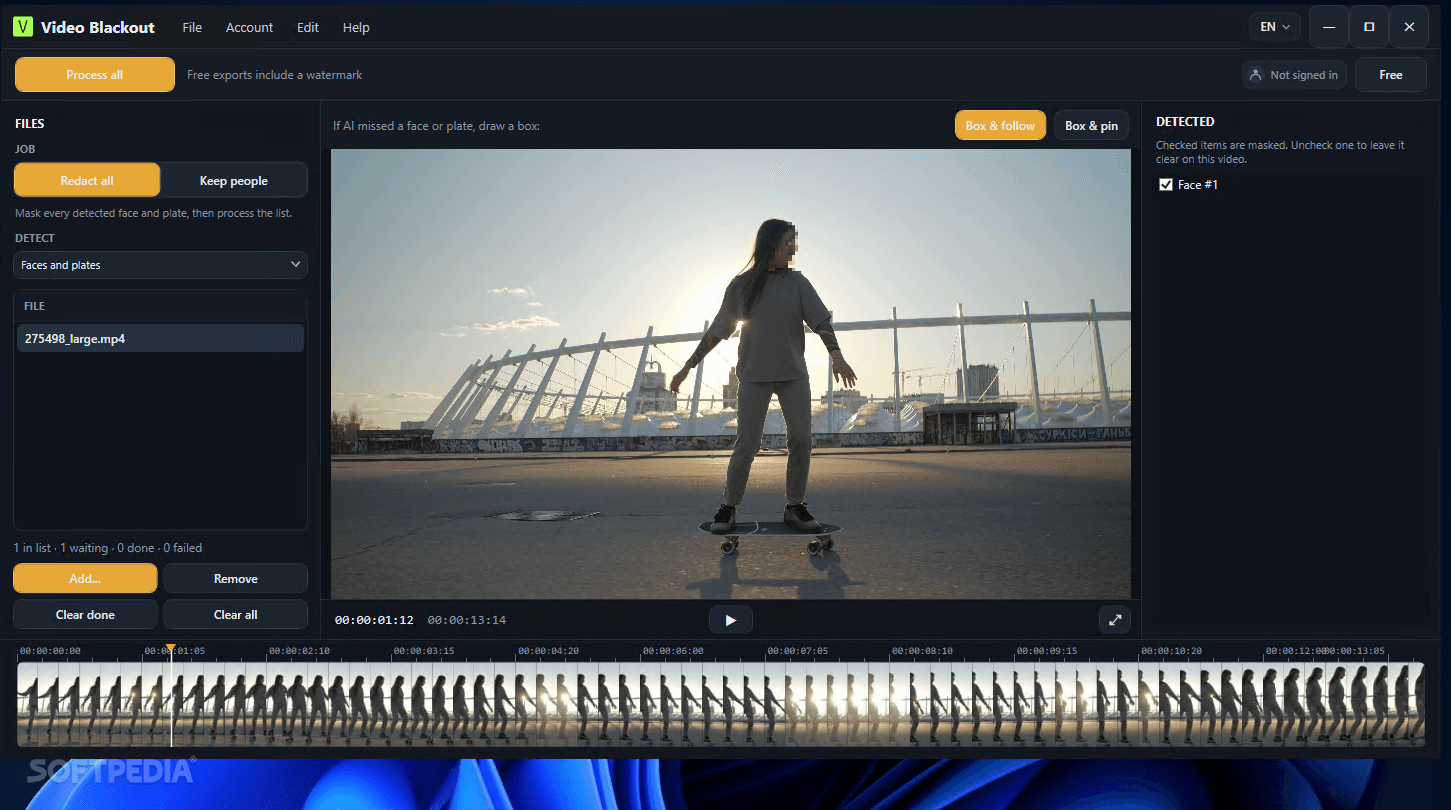Open the Account menu
This screenshot has height=810, width=1451.
pyautogui.click(x=249, y=28)
